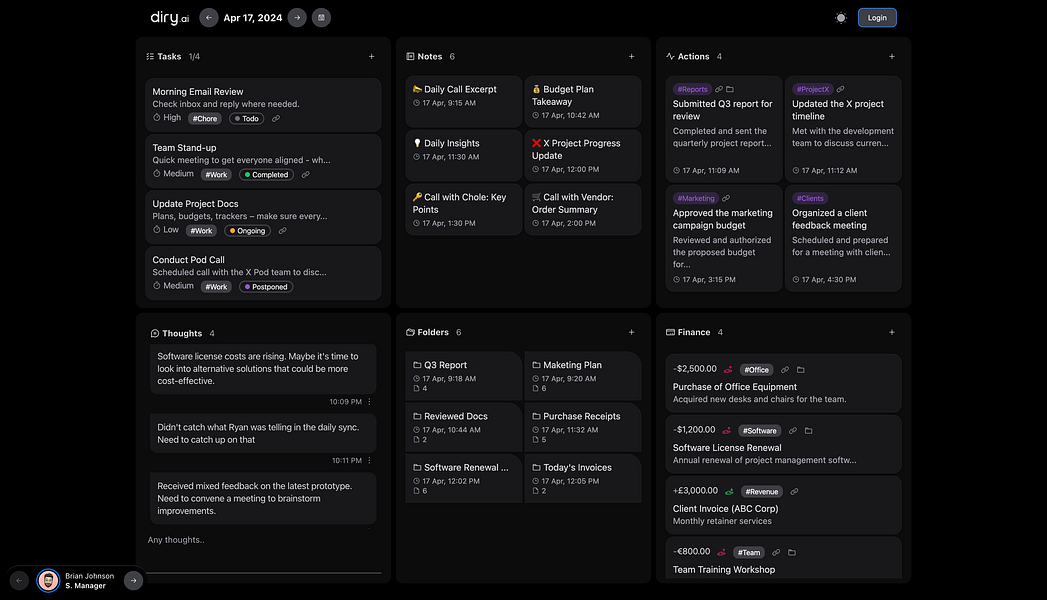Click the Todo status on Morning Email Review
The width and height of the screenshot is (1047, 600).
pyautogui.click(x=246, y=119)
